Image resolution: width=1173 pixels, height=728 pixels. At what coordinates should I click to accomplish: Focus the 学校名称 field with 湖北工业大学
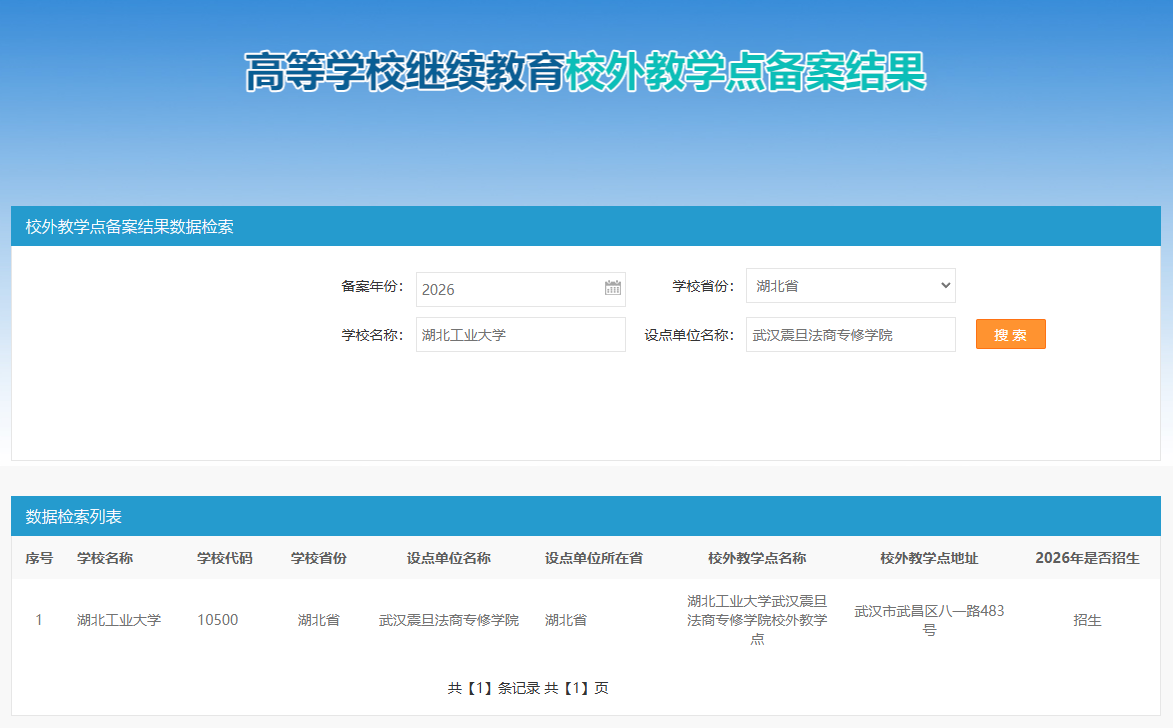(x=521, y=334)
